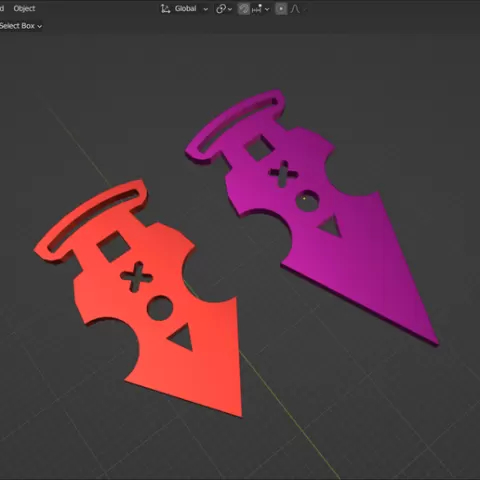Open the partially visible Add menu

coord(2,9)
